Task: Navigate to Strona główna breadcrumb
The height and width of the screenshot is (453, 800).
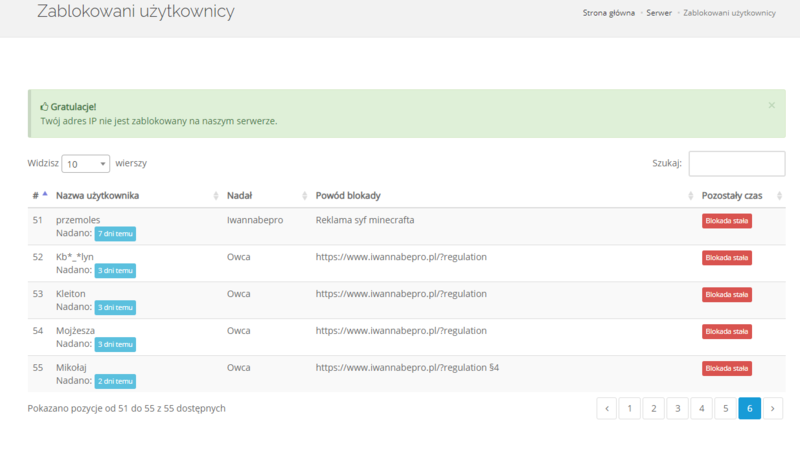Action: [608, 13]
